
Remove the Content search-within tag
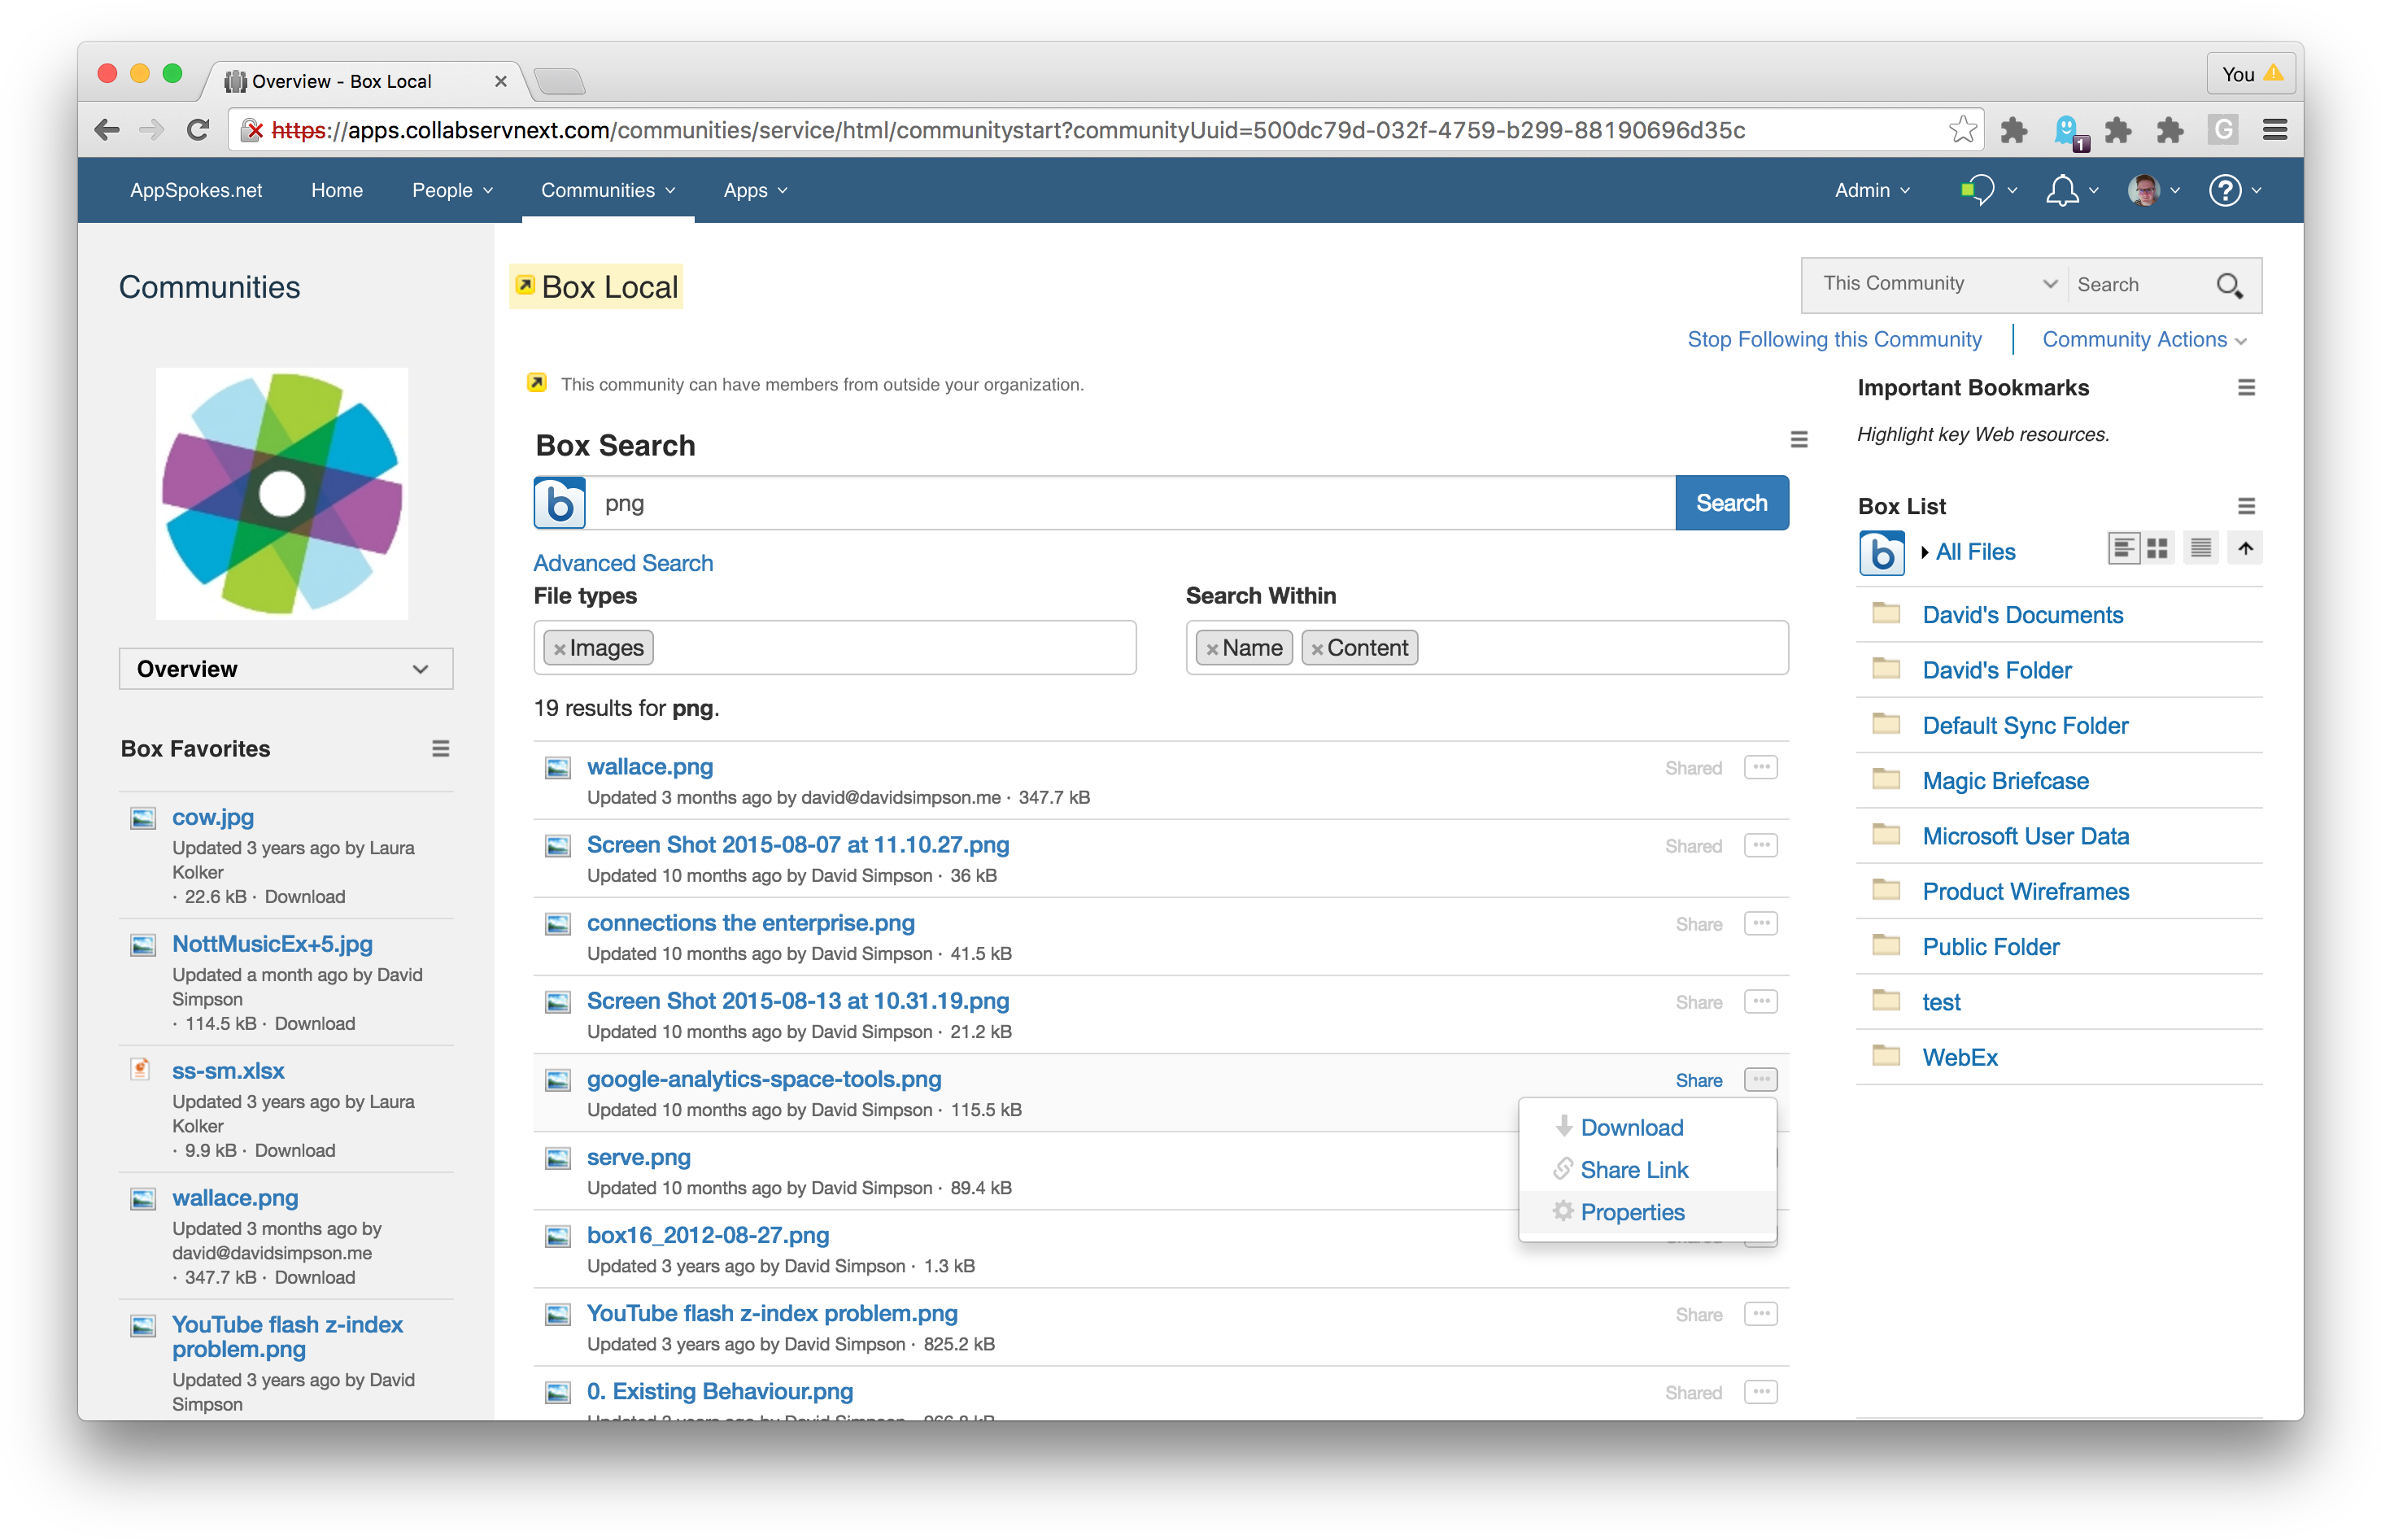(x=1317, y=649)
